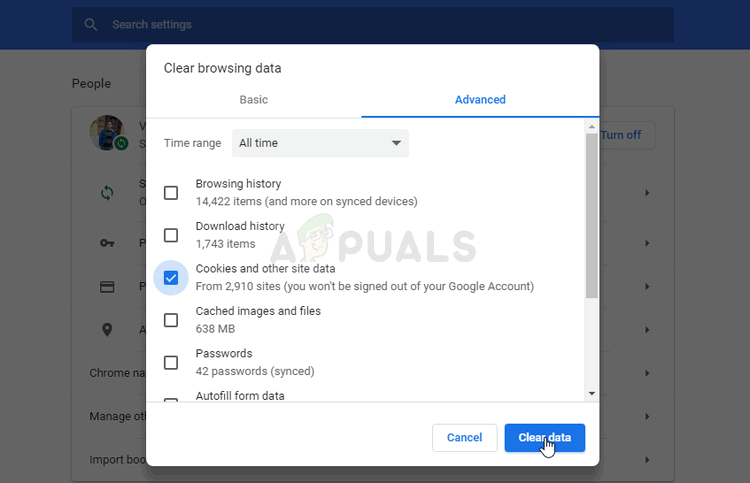Viewport: 750px width, 483px height.
Task: Click the Clear data button
Action: click(544, 438)
